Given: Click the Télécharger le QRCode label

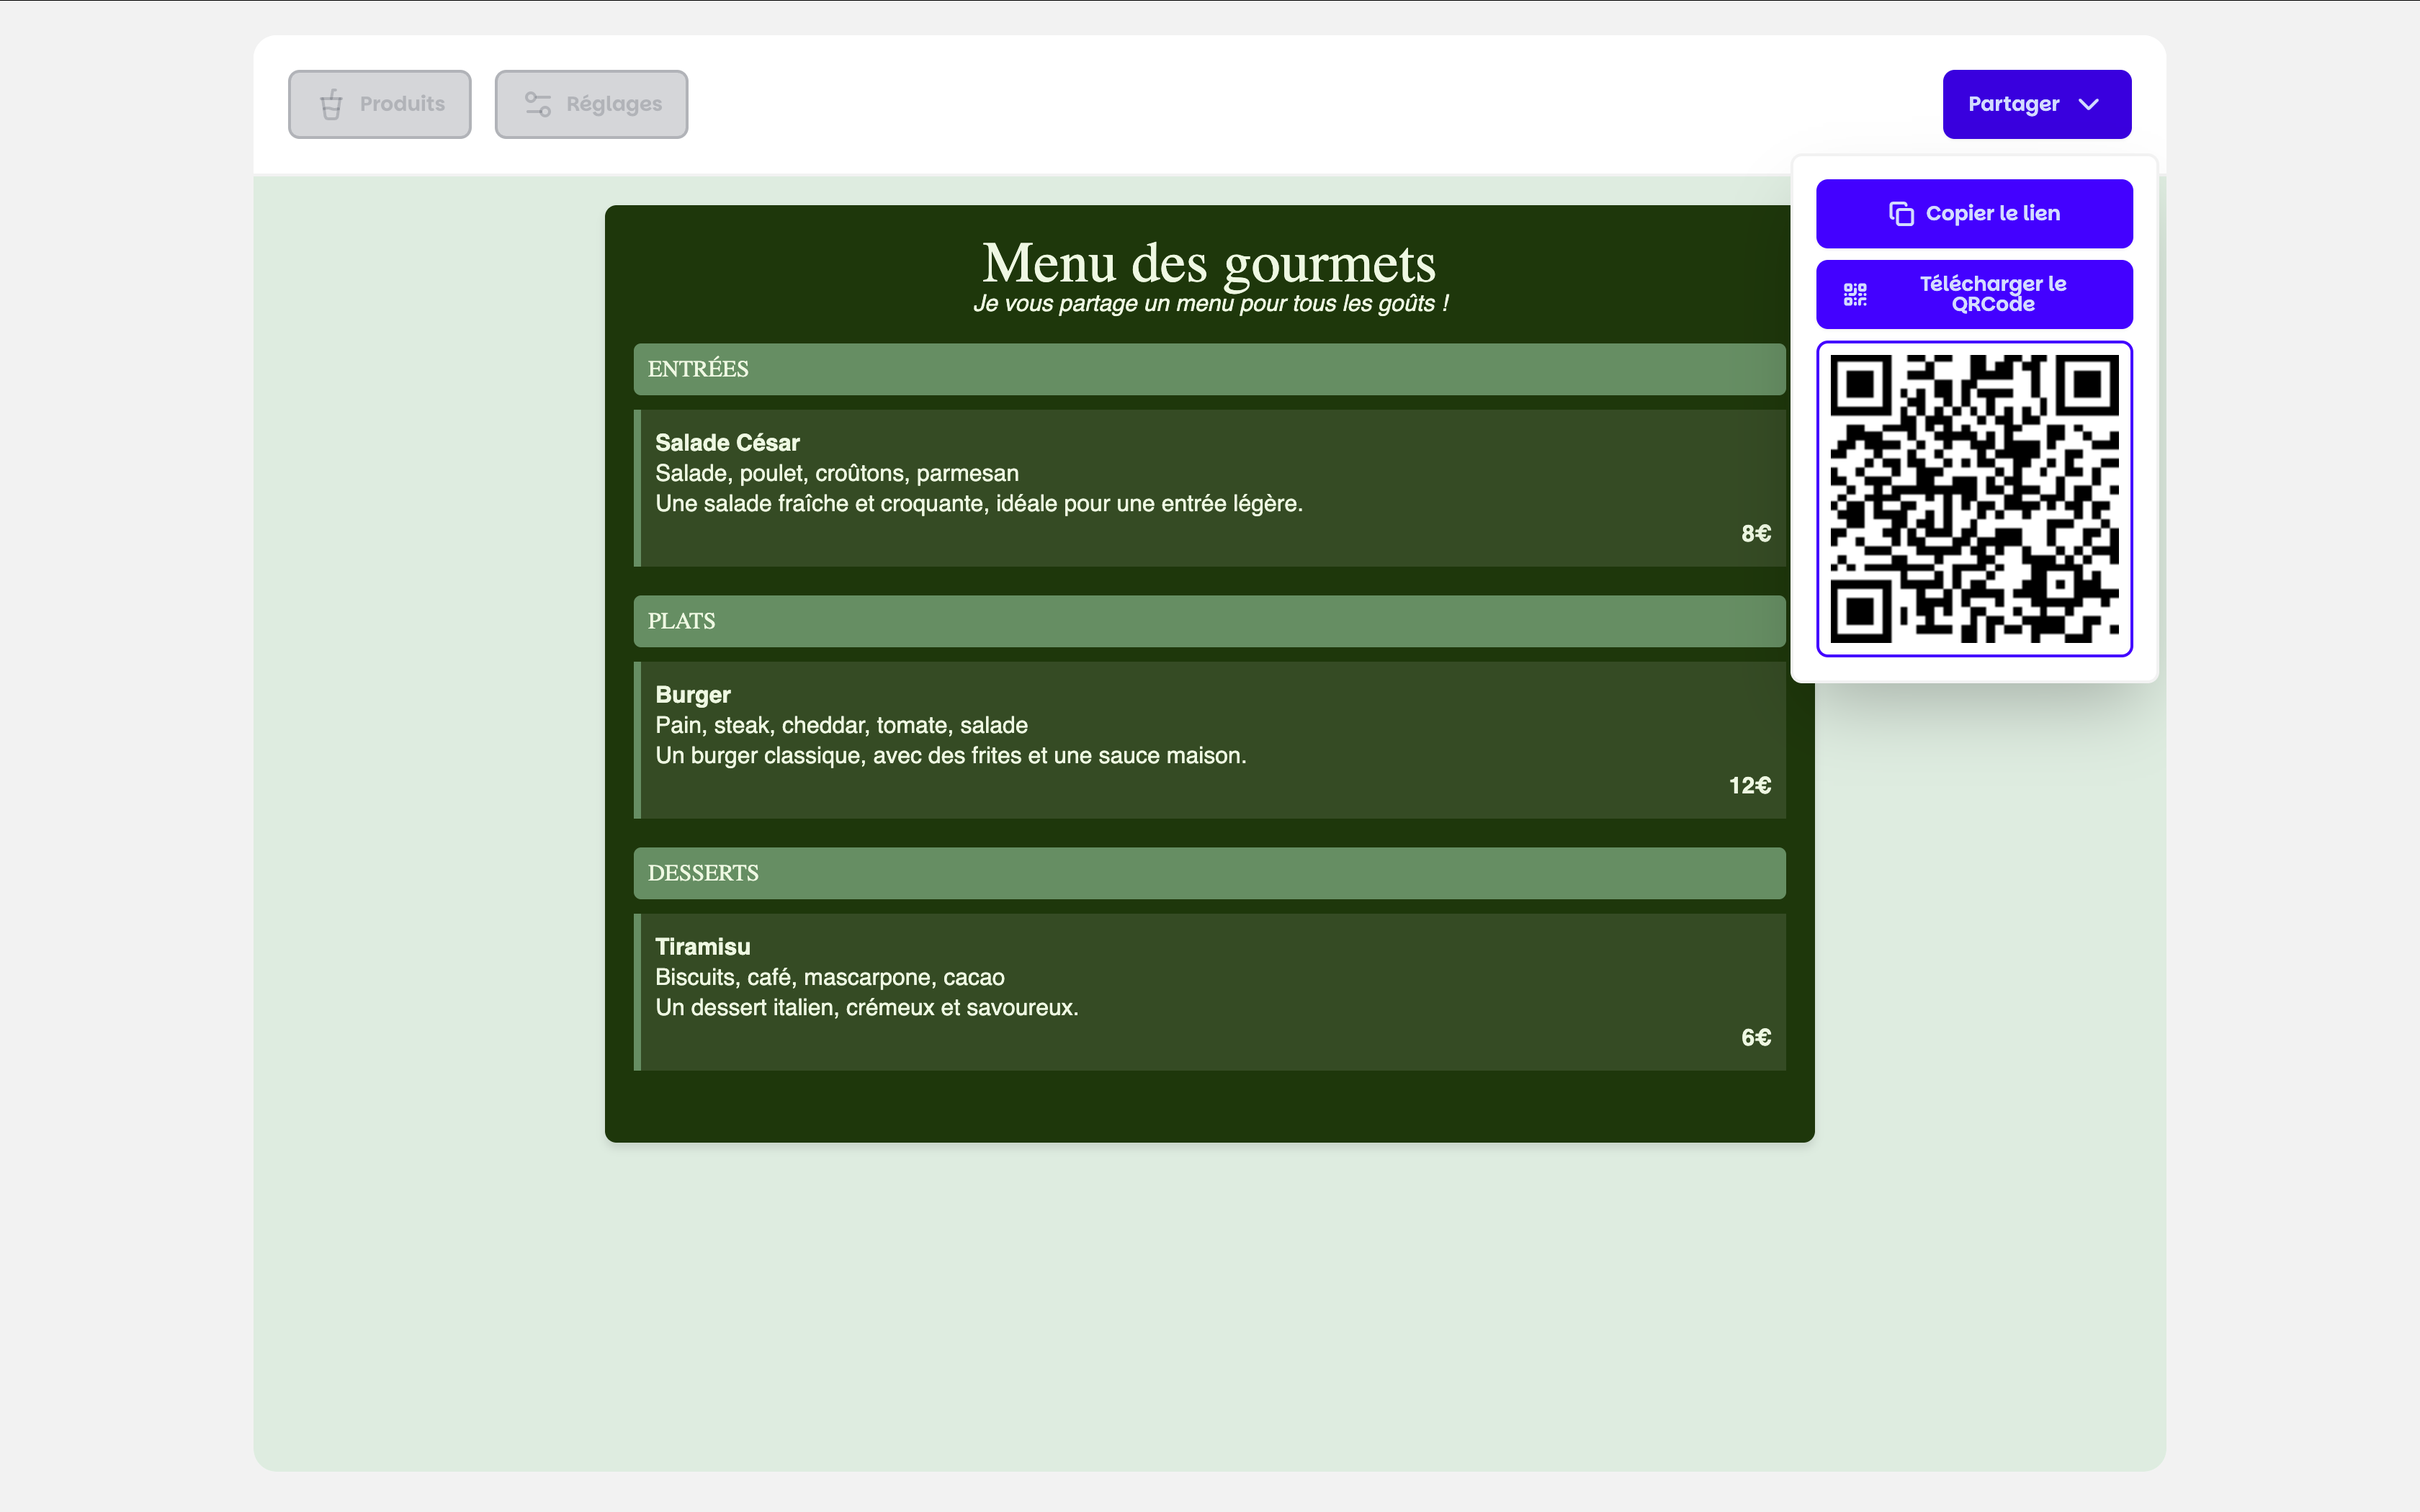Looking at the screenshot, I should tap(1992, 294).
